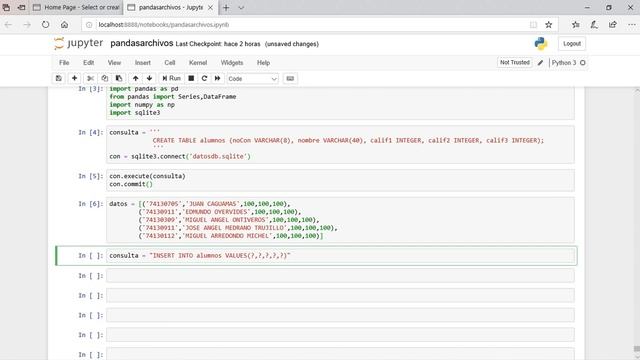This screenshot has height=360, width=640.
Task: Cut selected cells with scissors icon
Action: point(91,78)
